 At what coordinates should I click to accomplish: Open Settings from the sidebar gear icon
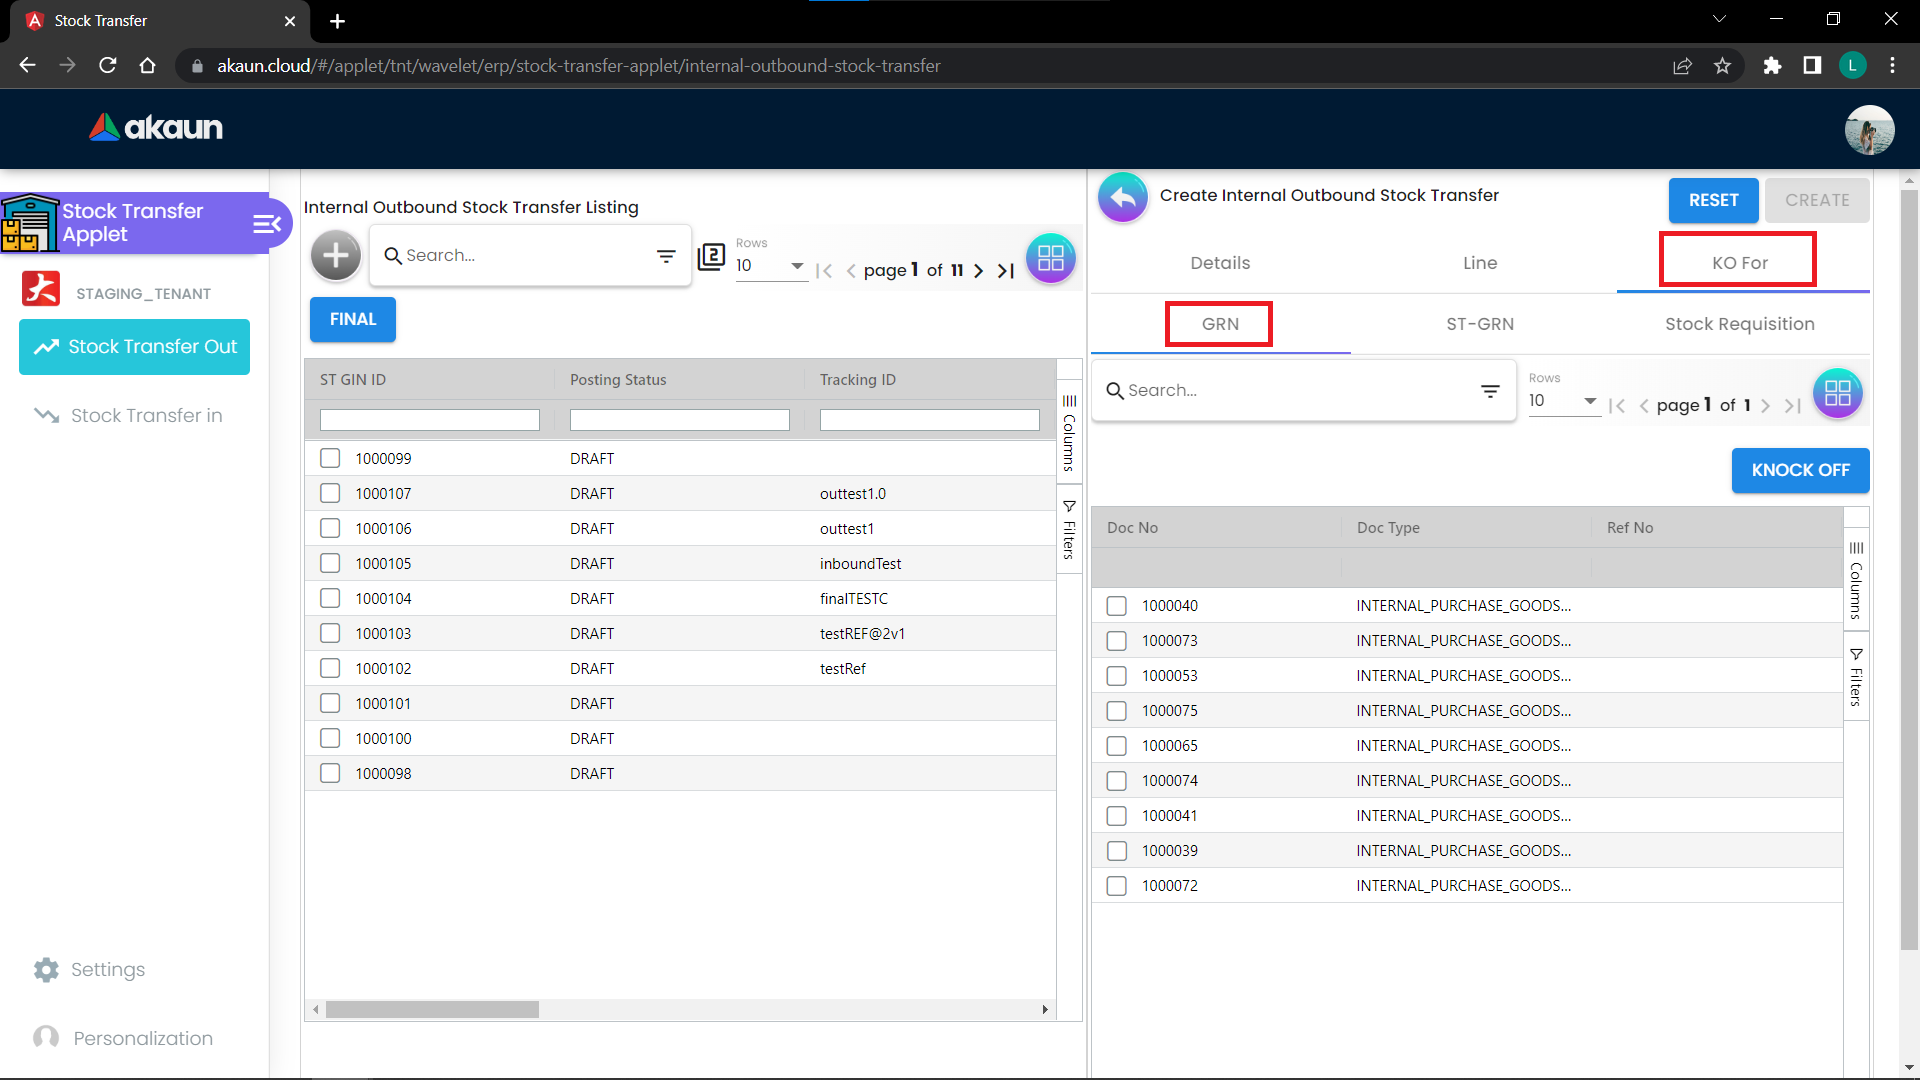(x=46, y=969)
